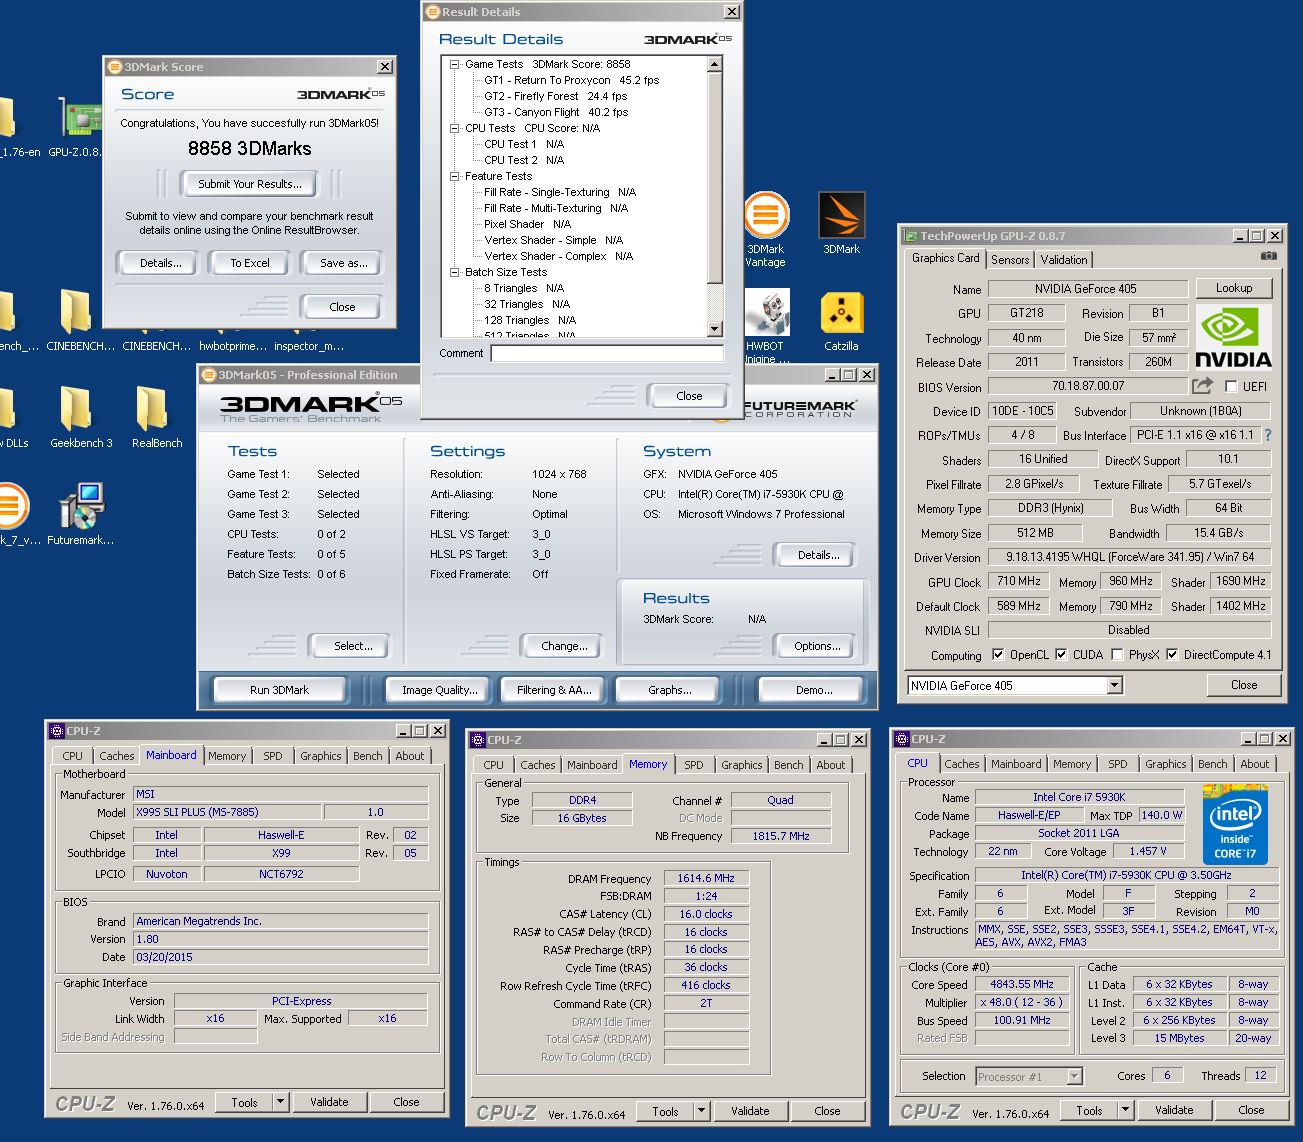Click the Intel Core i7 badge
Image resolution: width=1303 pixels, height=1142 pixels.
1234,825
